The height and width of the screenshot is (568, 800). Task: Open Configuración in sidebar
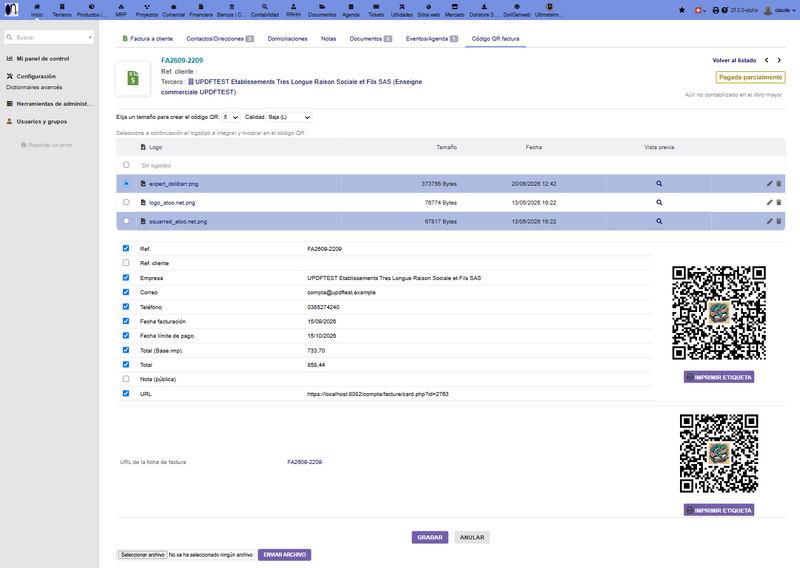coord(36,76)
